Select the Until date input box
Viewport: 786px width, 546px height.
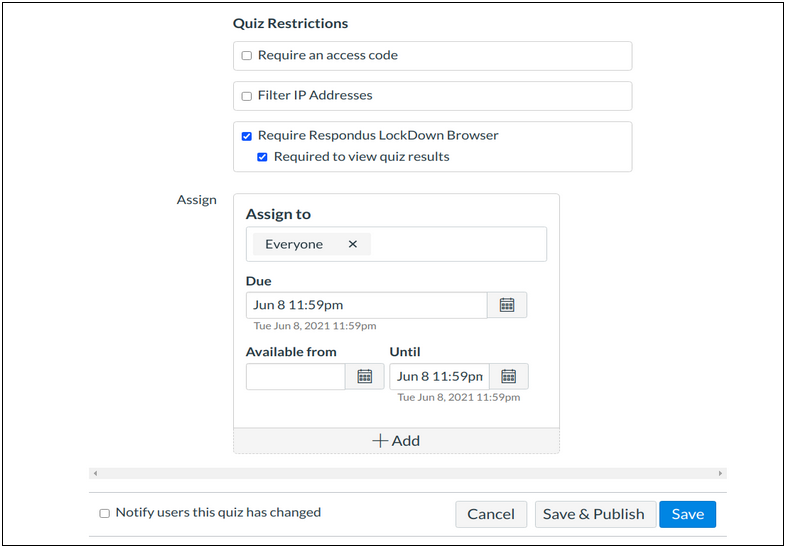(439, 376)
